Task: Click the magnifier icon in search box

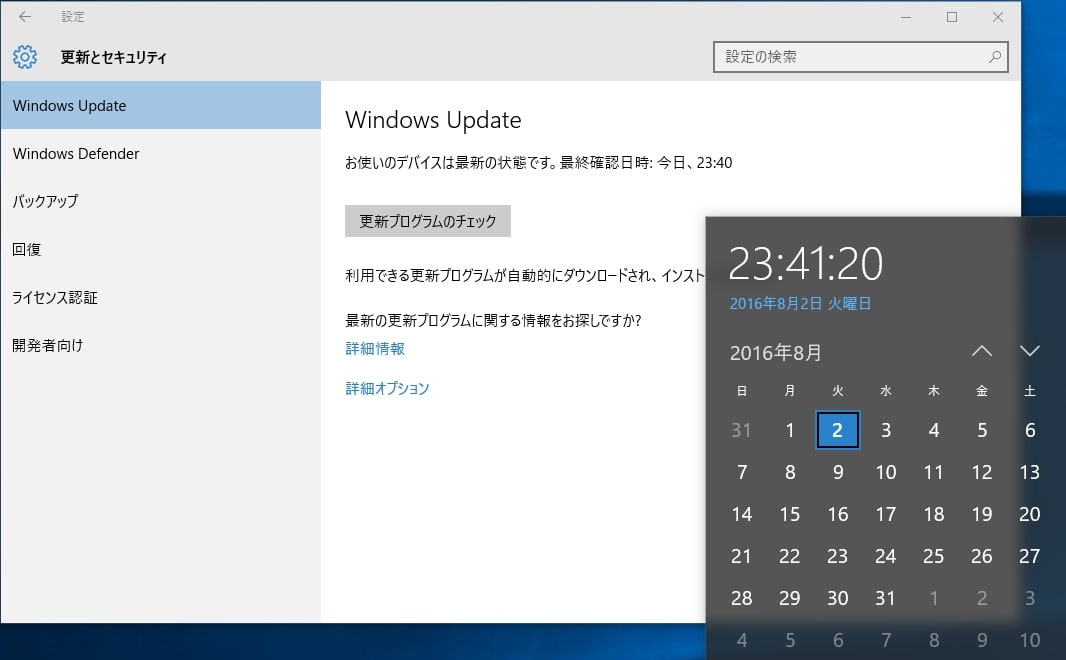Action: [995, 57]
